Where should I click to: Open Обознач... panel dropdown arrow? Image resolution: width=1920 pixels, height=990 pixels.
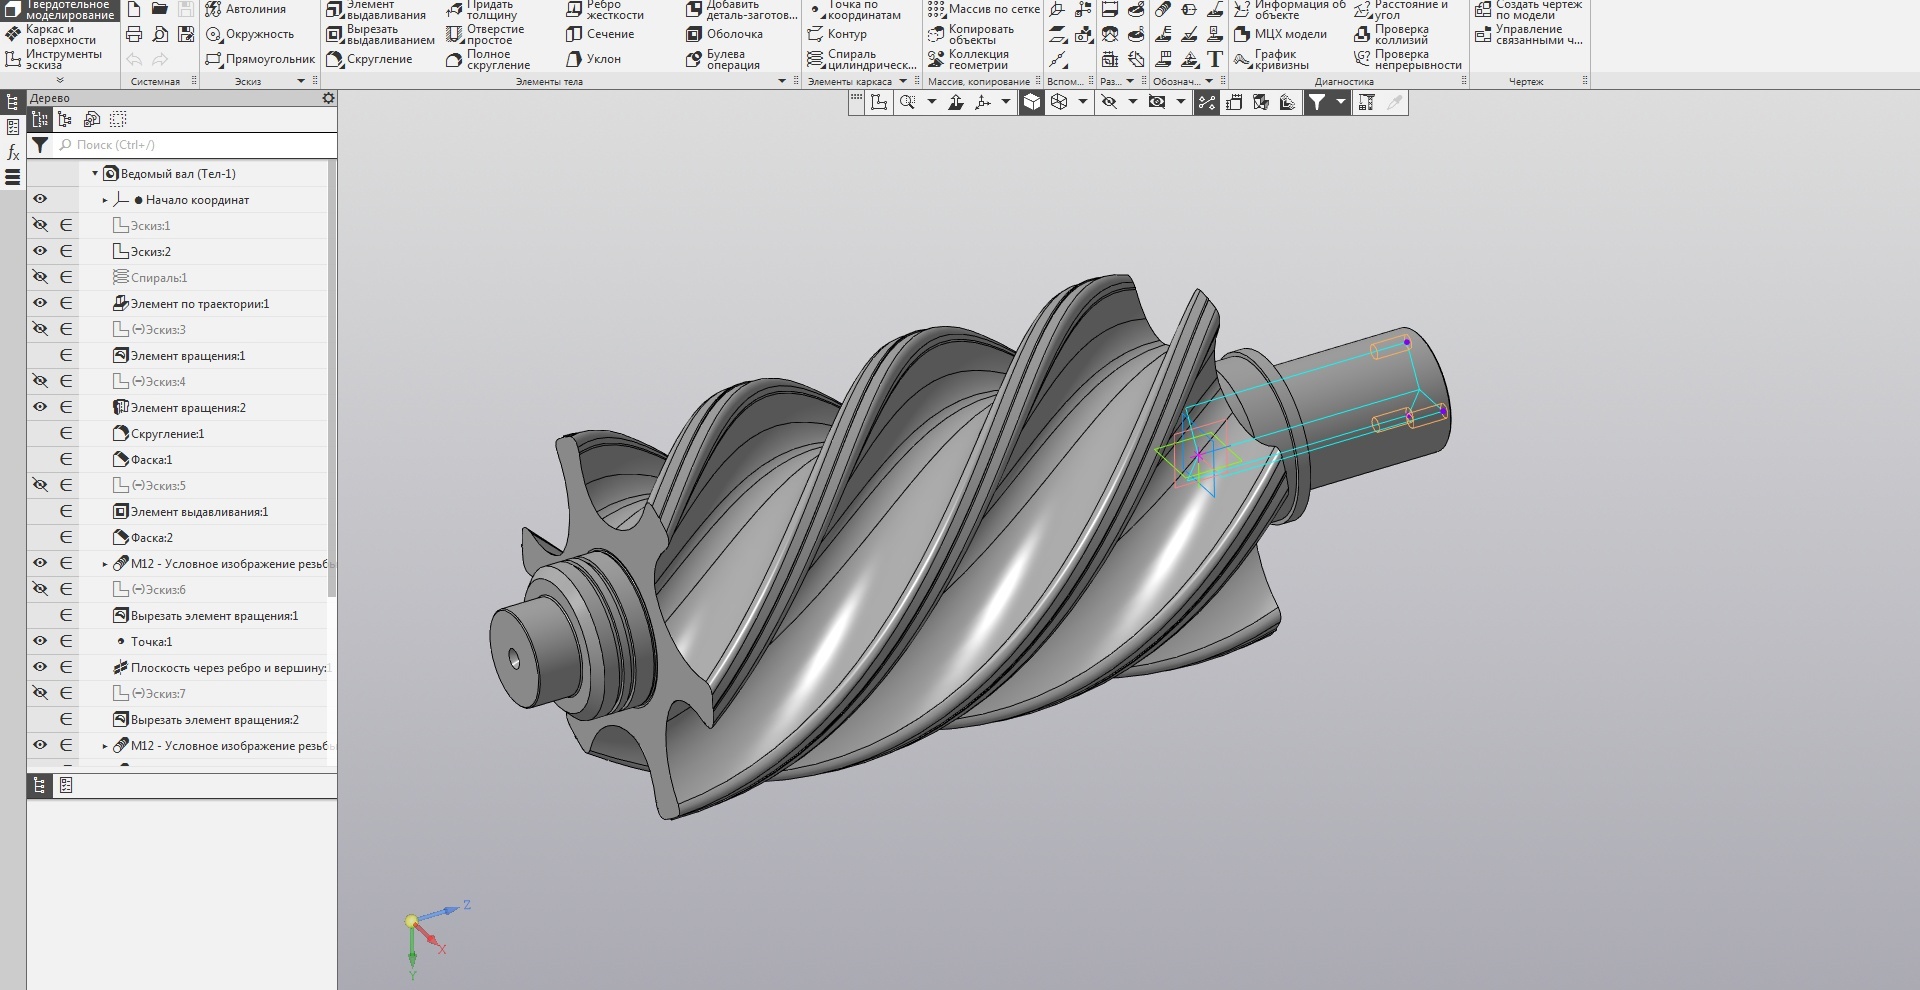point(1208,81)
